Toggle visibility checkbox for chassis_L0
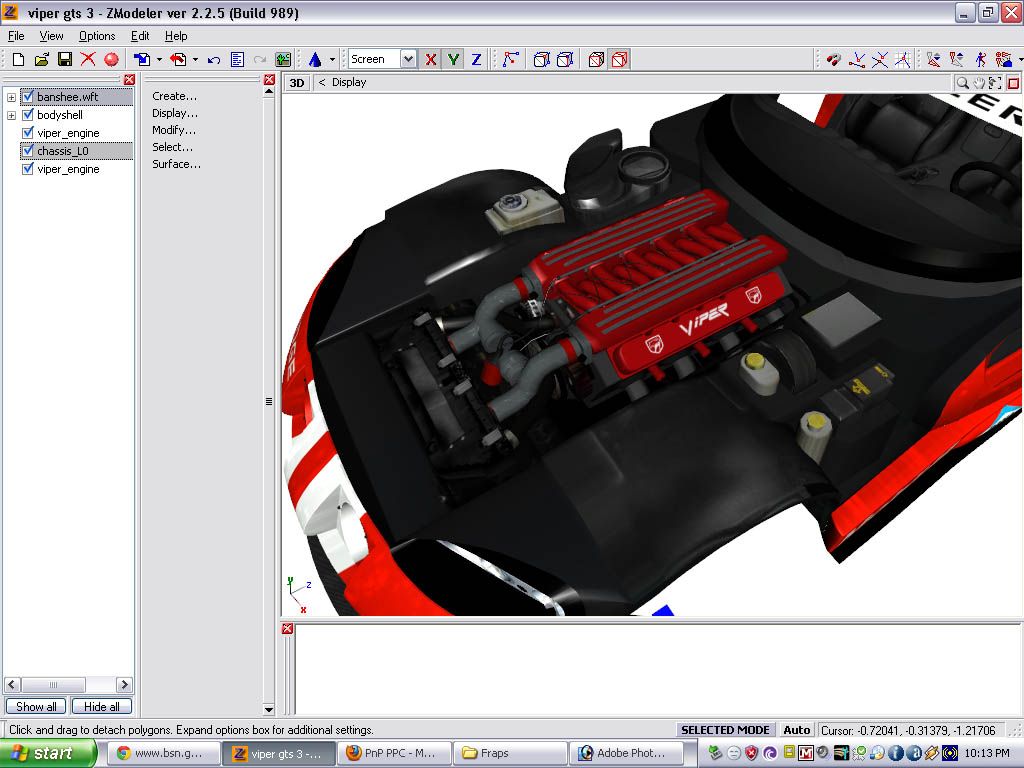The height and width of the screenshot is (768, 1024). [x=28, y=151]
